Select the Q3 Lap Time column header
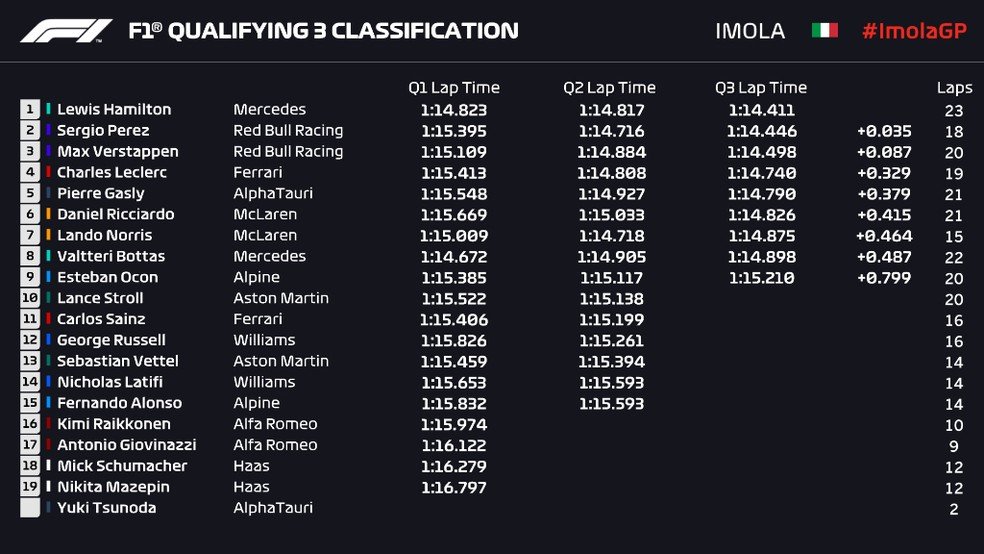Screen dimensions: 984x554 pos(761,88)
